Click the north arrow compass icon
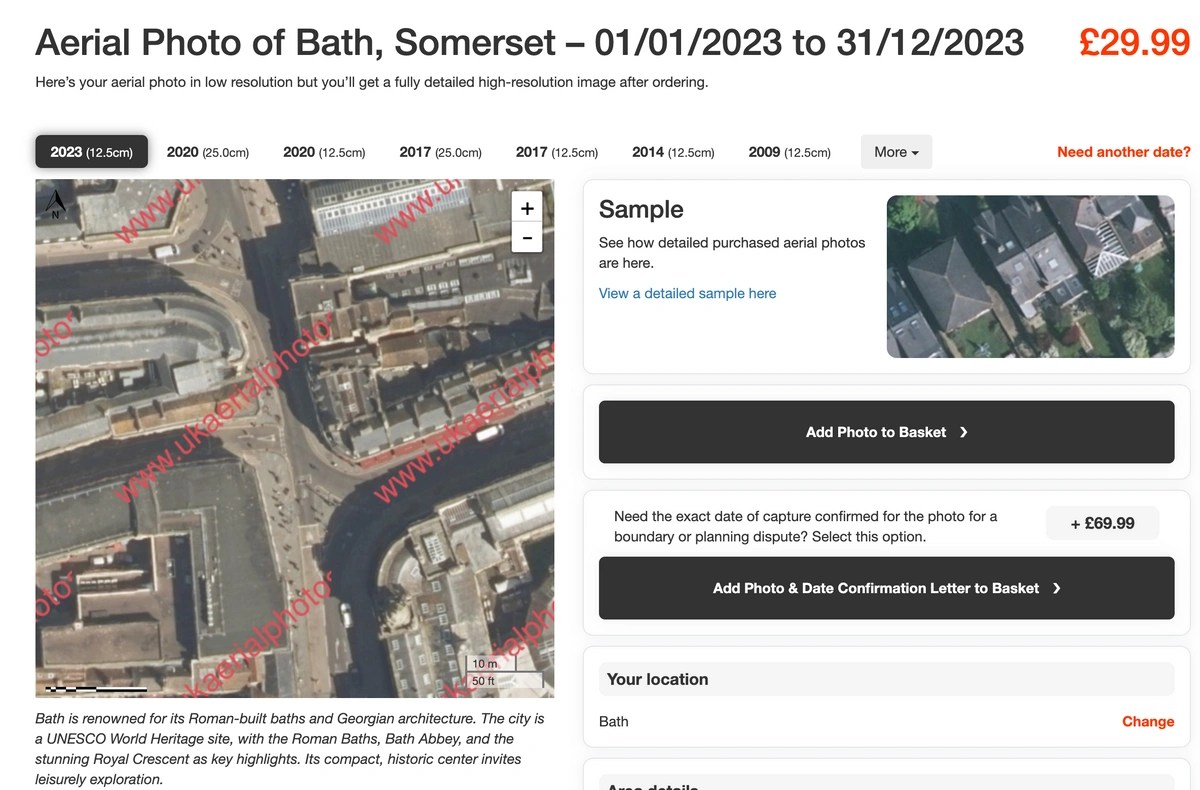 pyautogui.click(x=56, y=204)
